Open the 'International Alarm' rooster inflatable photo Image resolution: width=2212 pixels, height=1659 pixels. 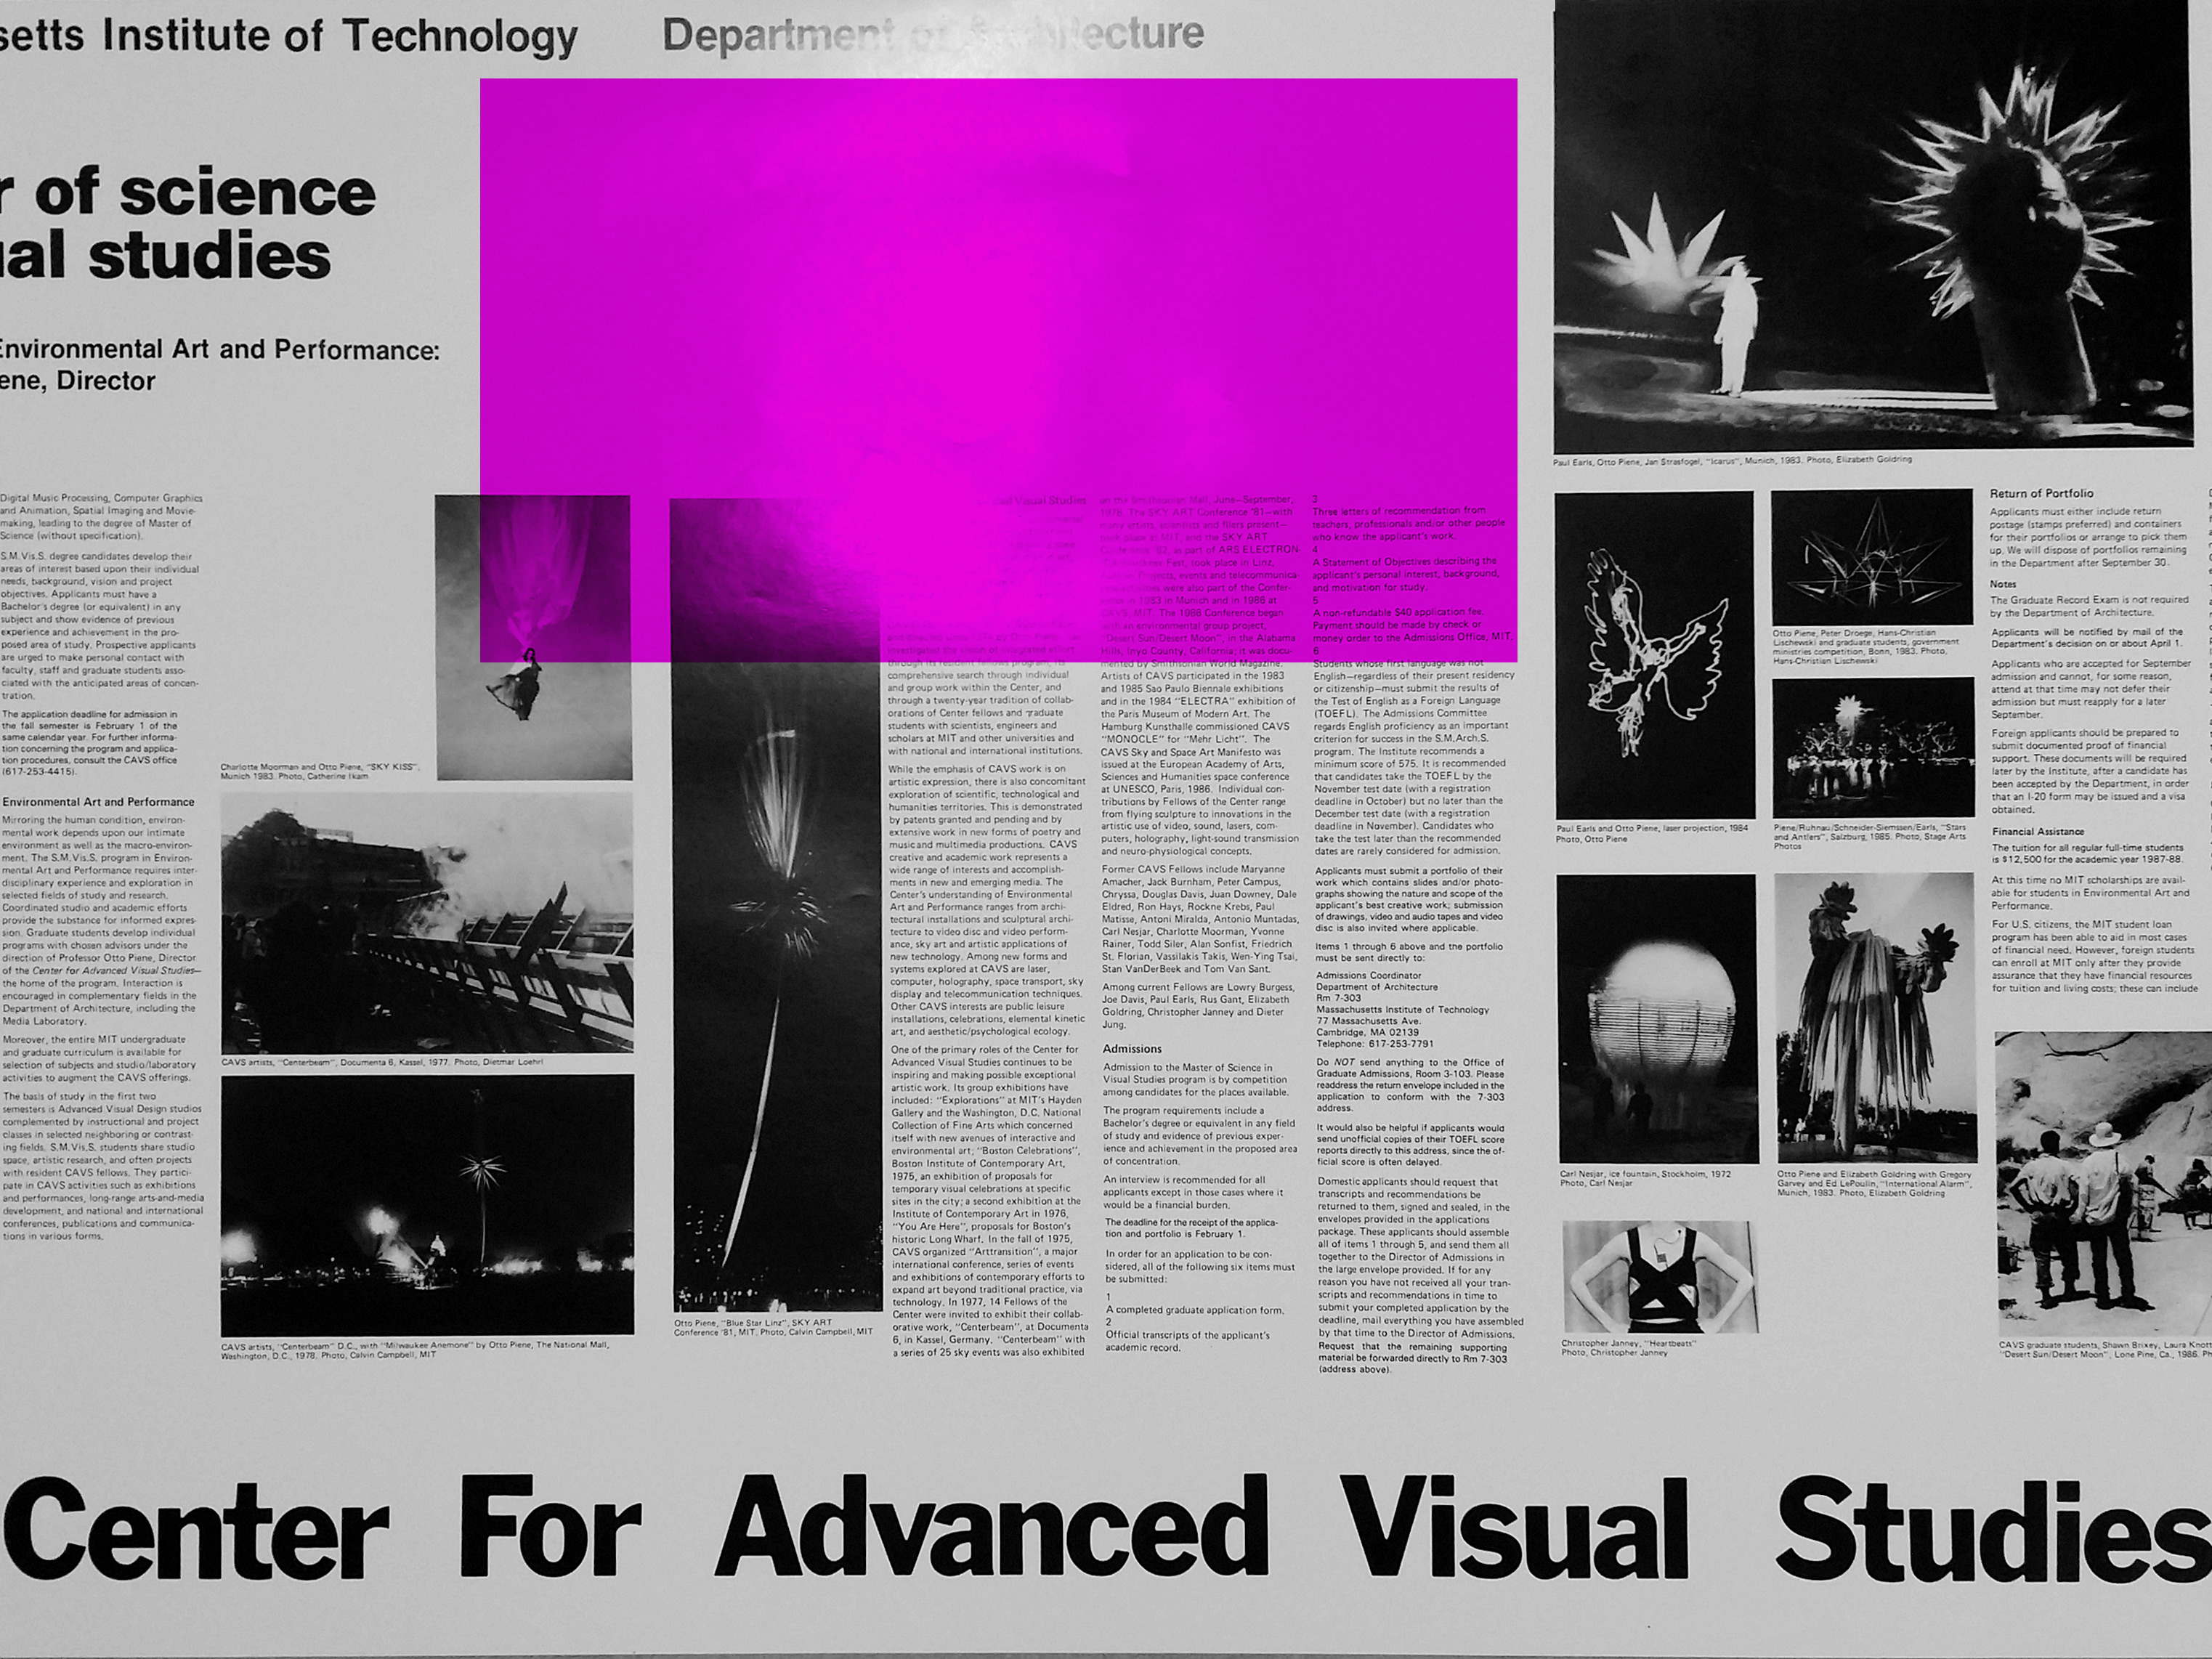[1874, 1018]
